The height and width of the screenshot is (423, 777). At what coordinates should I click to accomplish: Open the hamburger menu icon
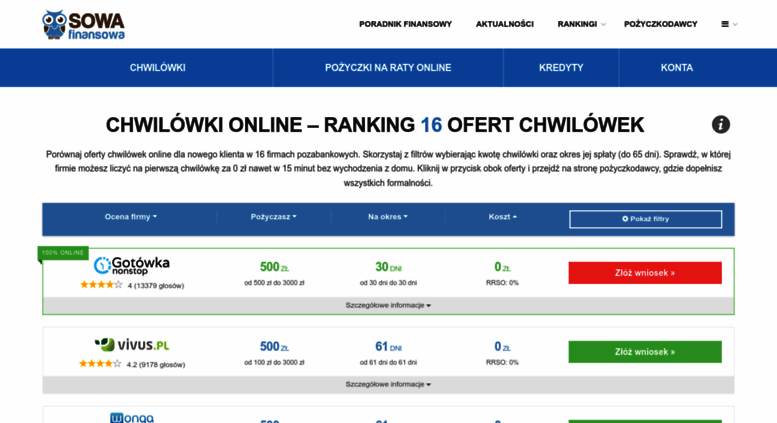click(725, 24)
